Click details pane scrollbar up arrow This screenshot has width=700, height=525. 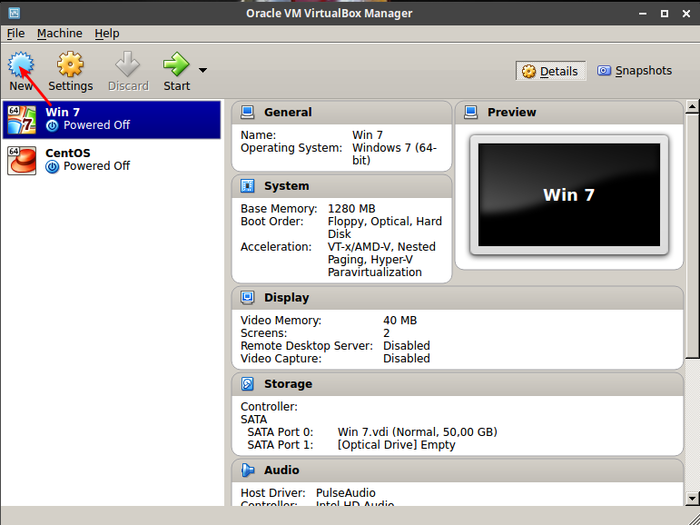click(692, 106)
